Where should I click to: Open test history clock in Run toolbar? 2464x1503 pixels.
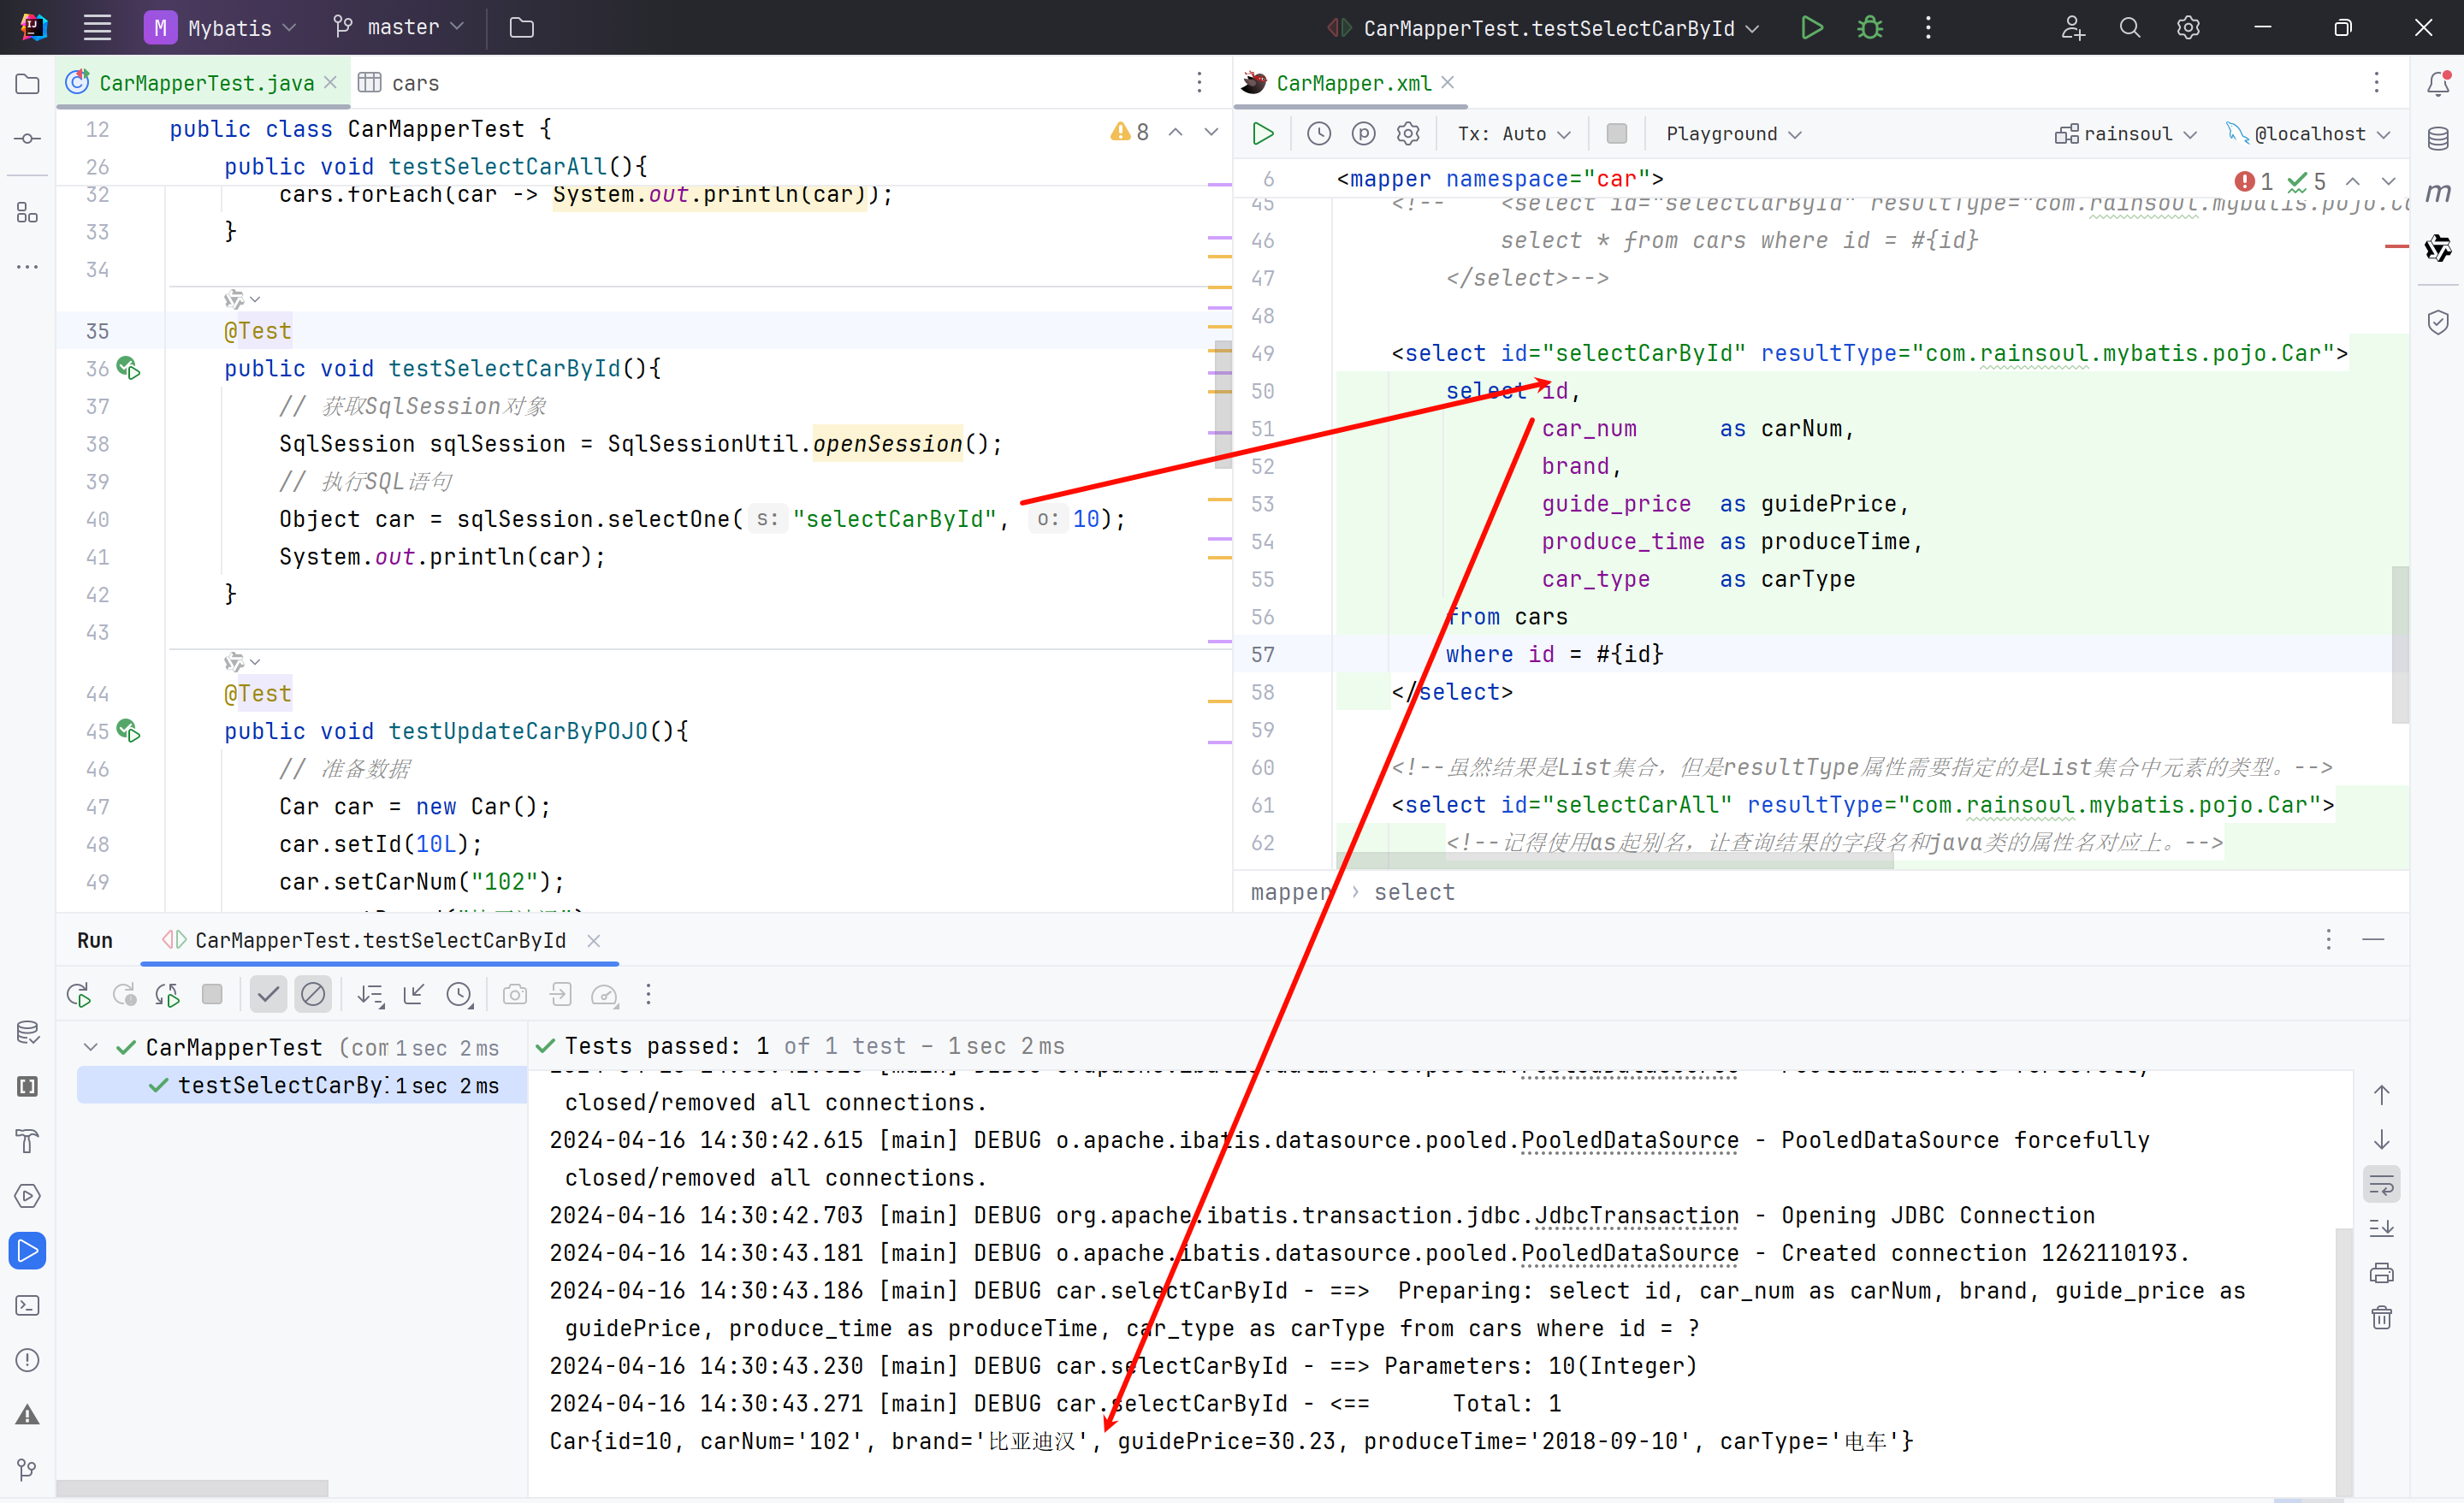coord(459,995)
